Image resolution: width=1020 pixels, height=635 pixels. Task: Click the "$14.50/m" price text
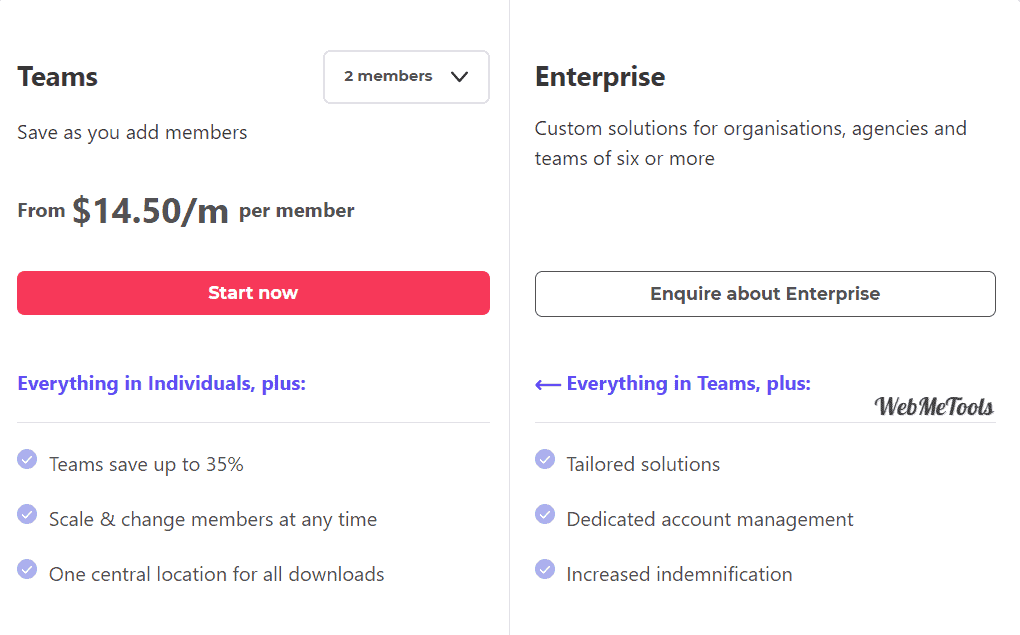(x=151, y=210)
